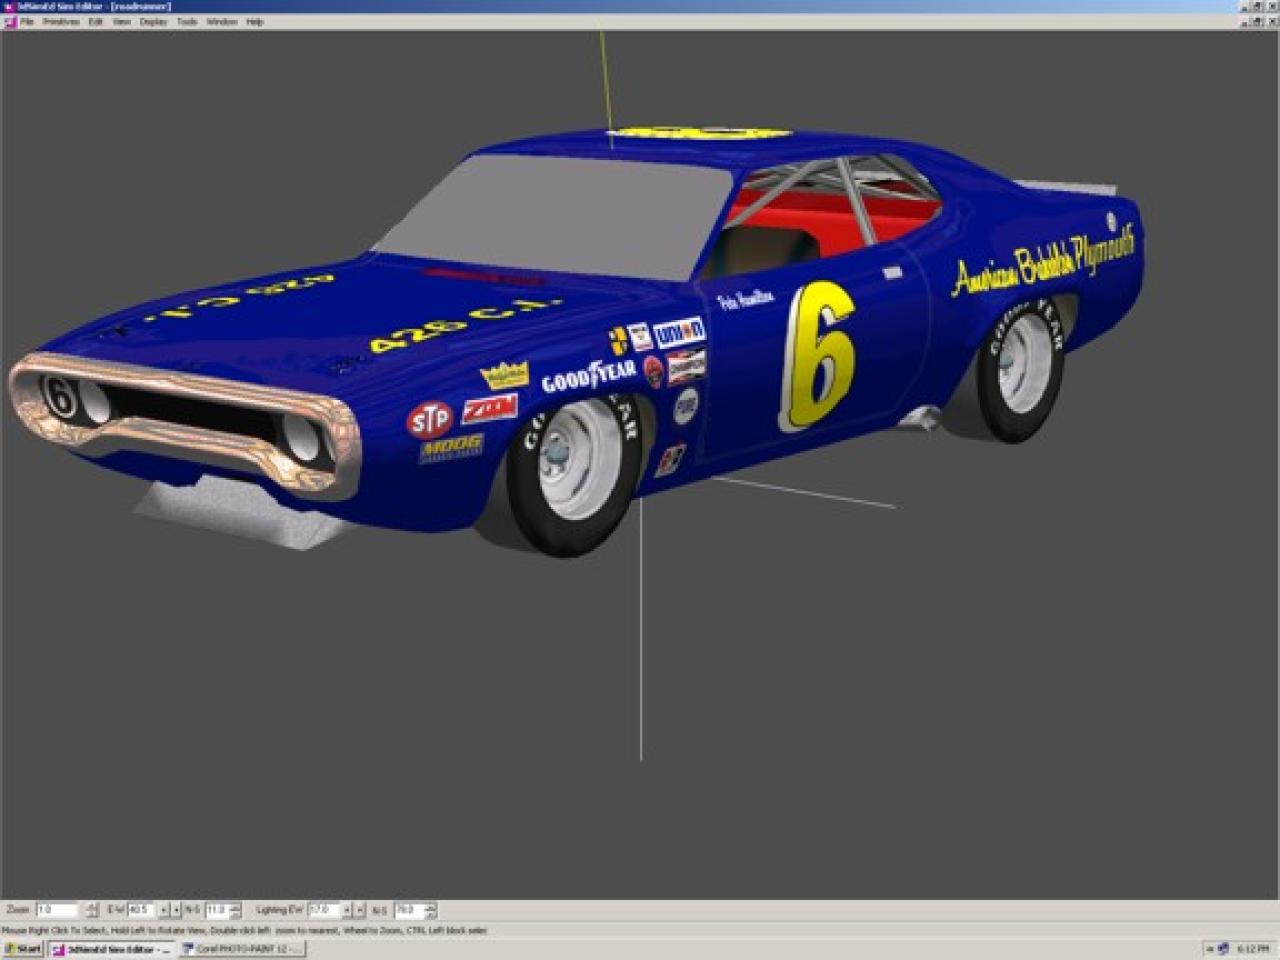
Task: Click the Zoom value input field
Action: coord(56,910)
